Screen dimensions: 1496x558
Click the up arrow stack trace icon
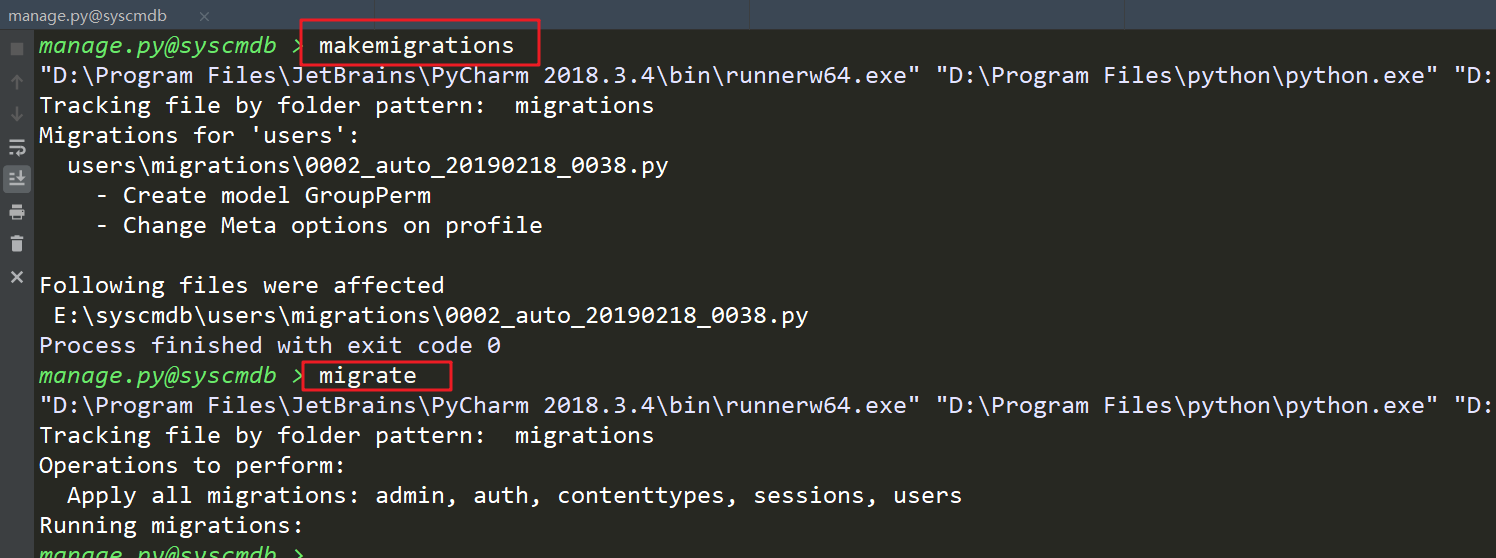point(17,82)
